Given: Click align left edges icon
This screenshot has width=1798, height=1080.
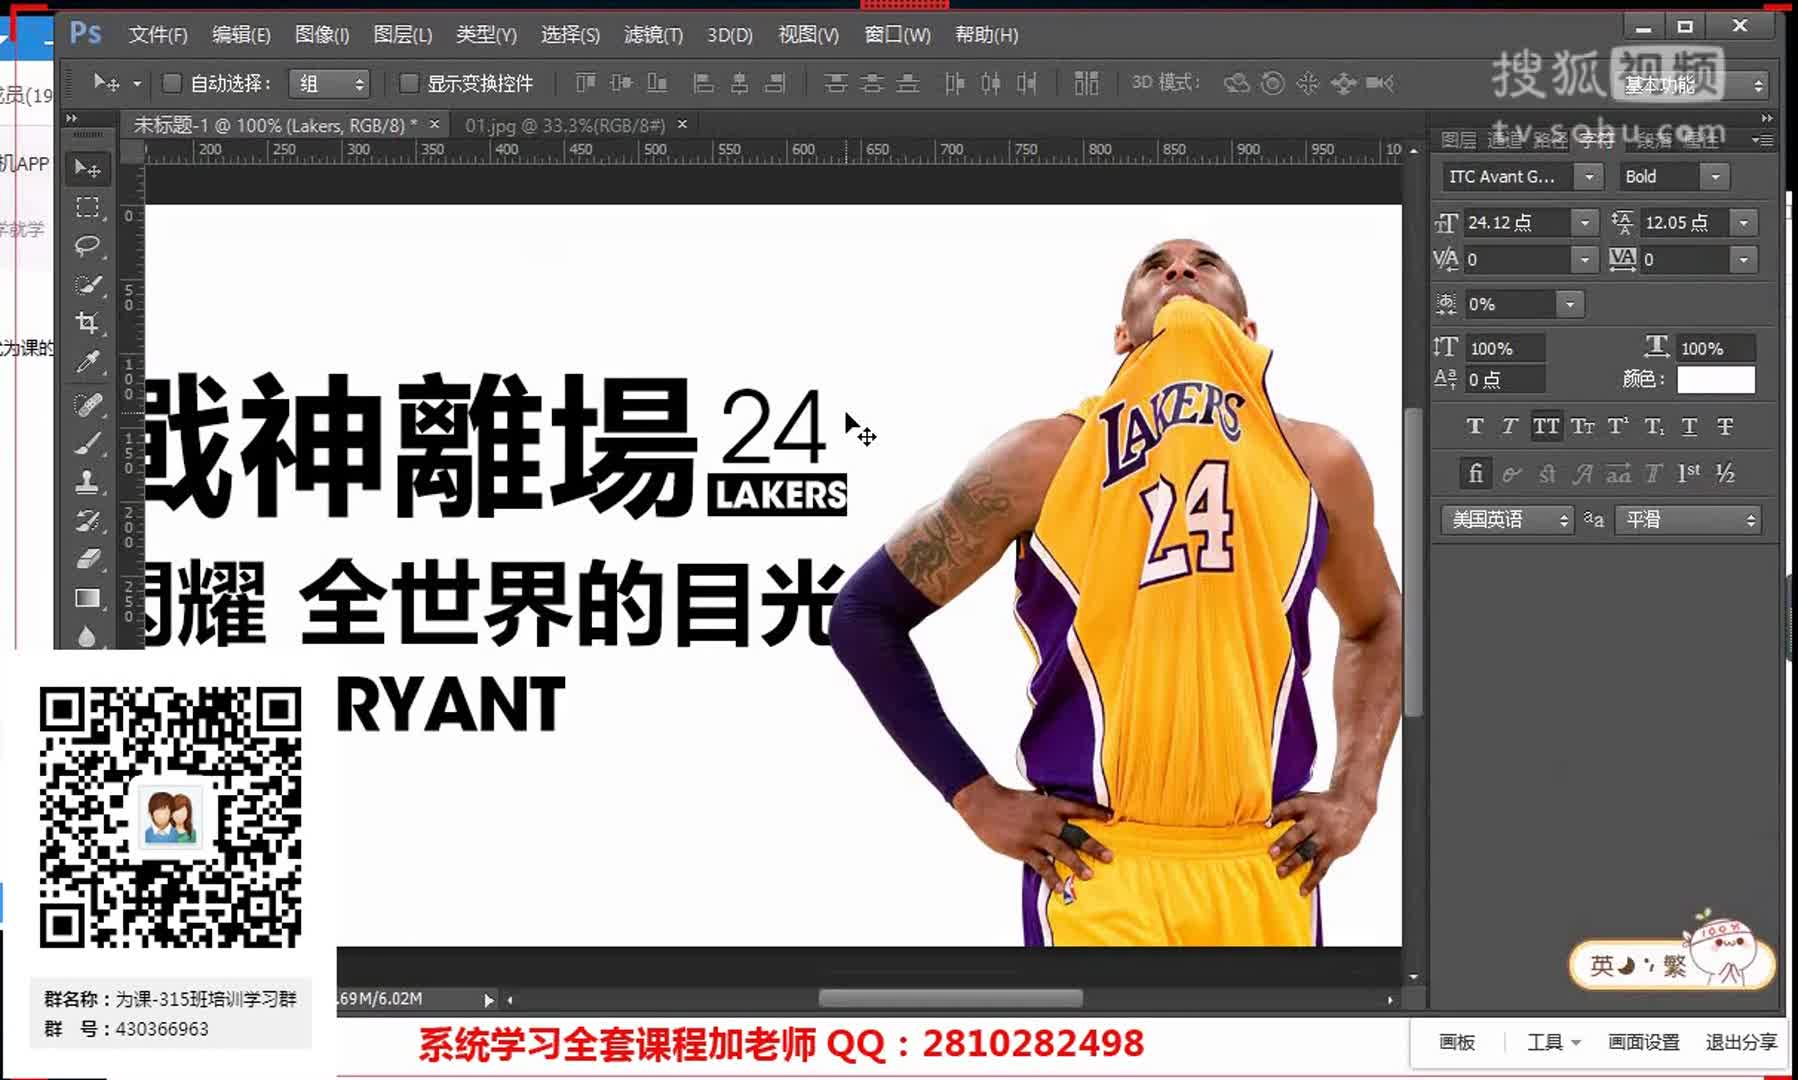Looking at the screenshot, I should pyautogui.click(x=704, y=83).
